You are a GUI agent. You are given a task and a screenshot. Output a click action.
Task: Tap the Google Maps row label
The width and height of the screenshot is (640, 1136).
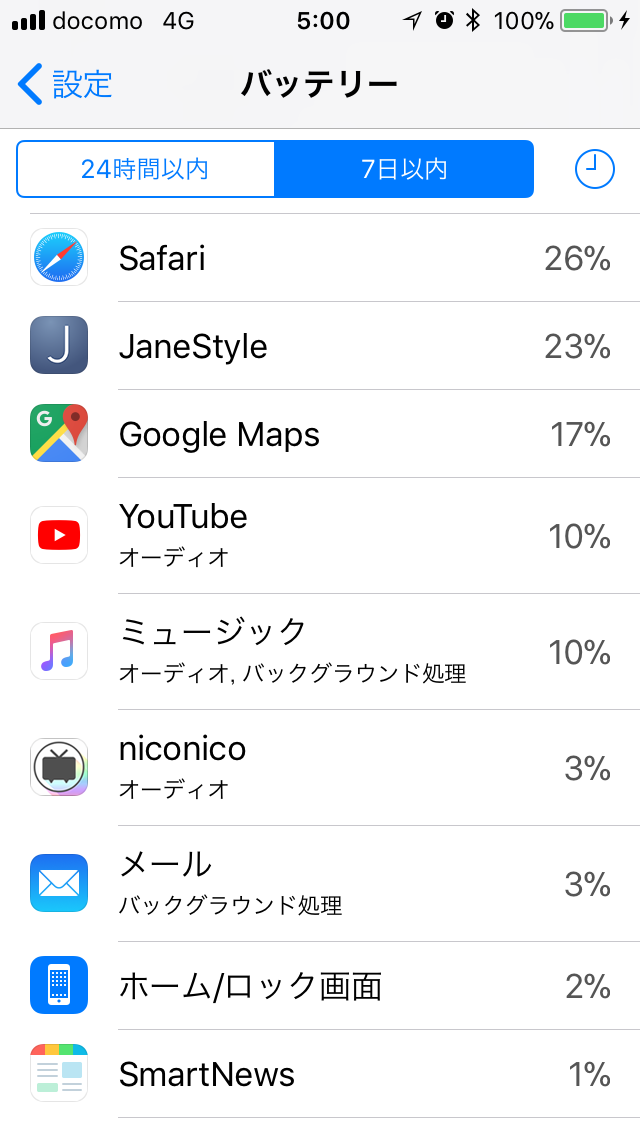(219, 435)
